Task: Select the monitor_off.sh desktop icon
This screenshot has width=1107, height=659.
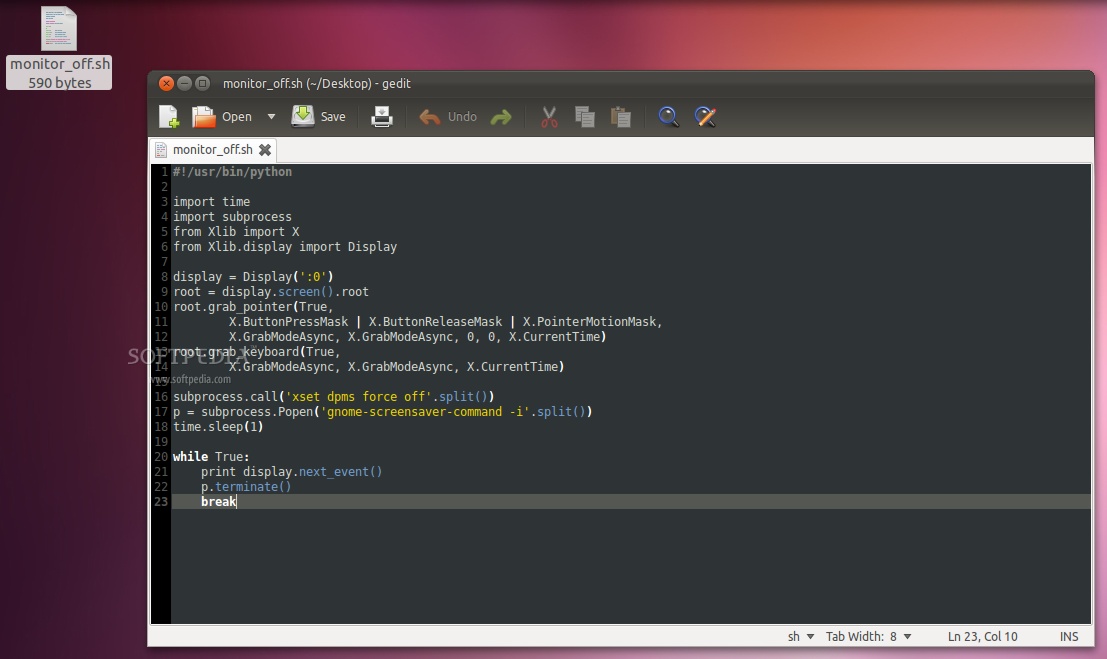Action: point(58,28)
